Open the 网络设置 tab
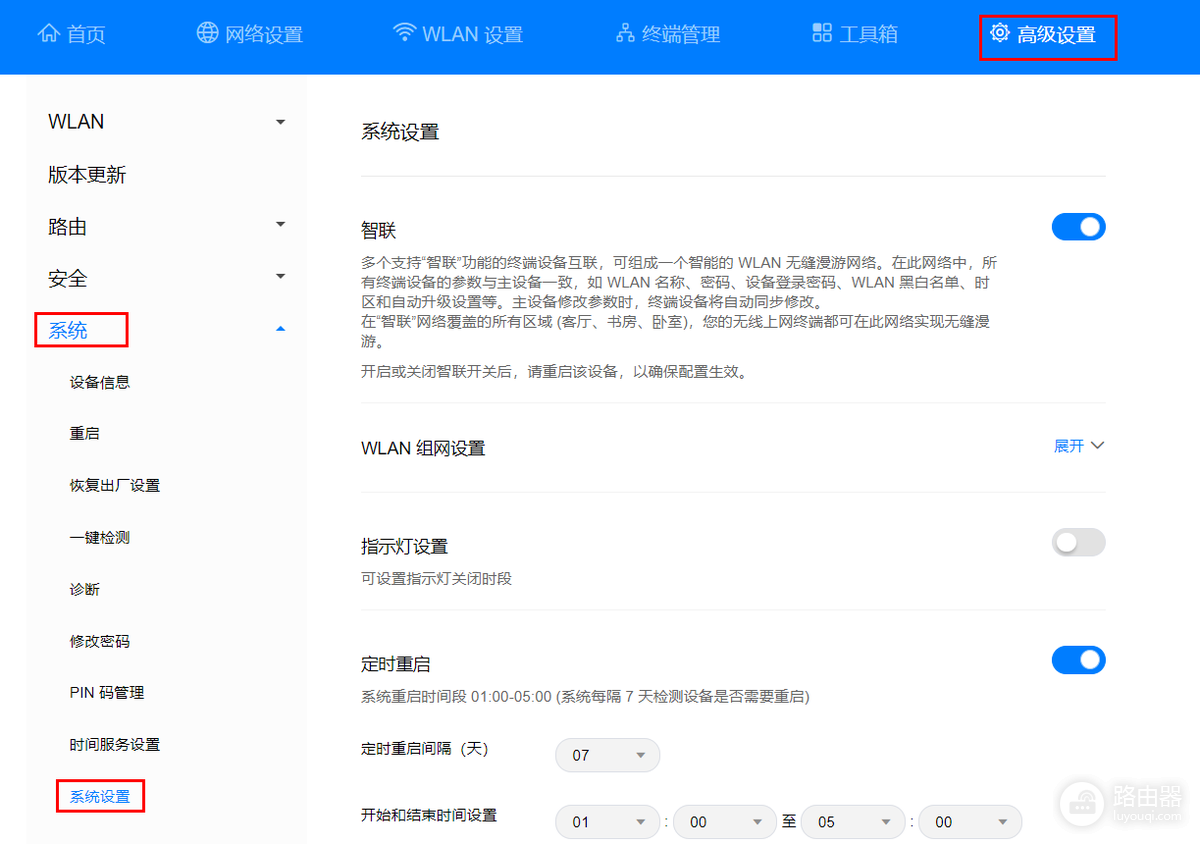 pyautogui.click(x=249, y=34)
